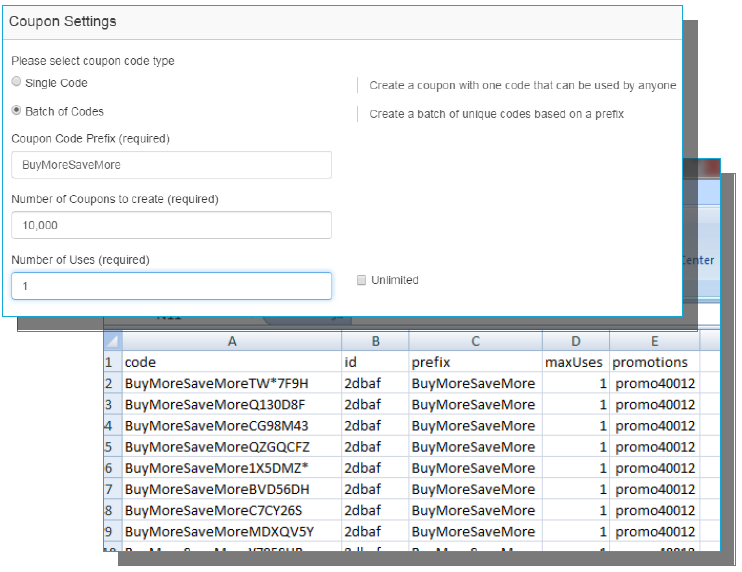Select cell BuyMoreSaveMoreC7CY26S
This screenshot has height=572, width=742.
pos(232,510)
